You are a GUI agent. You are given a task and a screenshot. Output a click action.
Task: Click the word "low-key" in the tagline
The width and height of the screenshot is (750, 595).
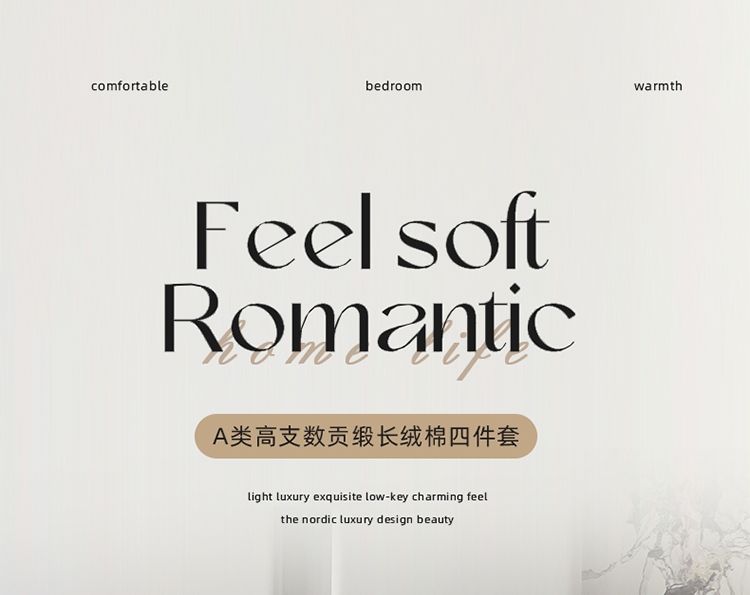tap(387, 497)
